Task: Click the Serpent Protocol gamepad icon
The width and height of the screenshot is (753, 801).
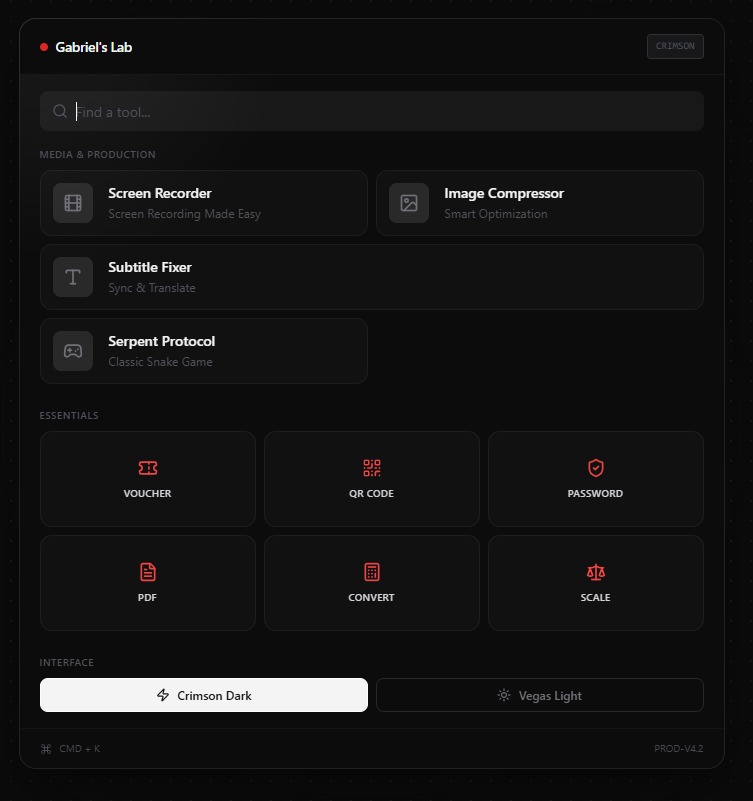Action: (73, 351)
